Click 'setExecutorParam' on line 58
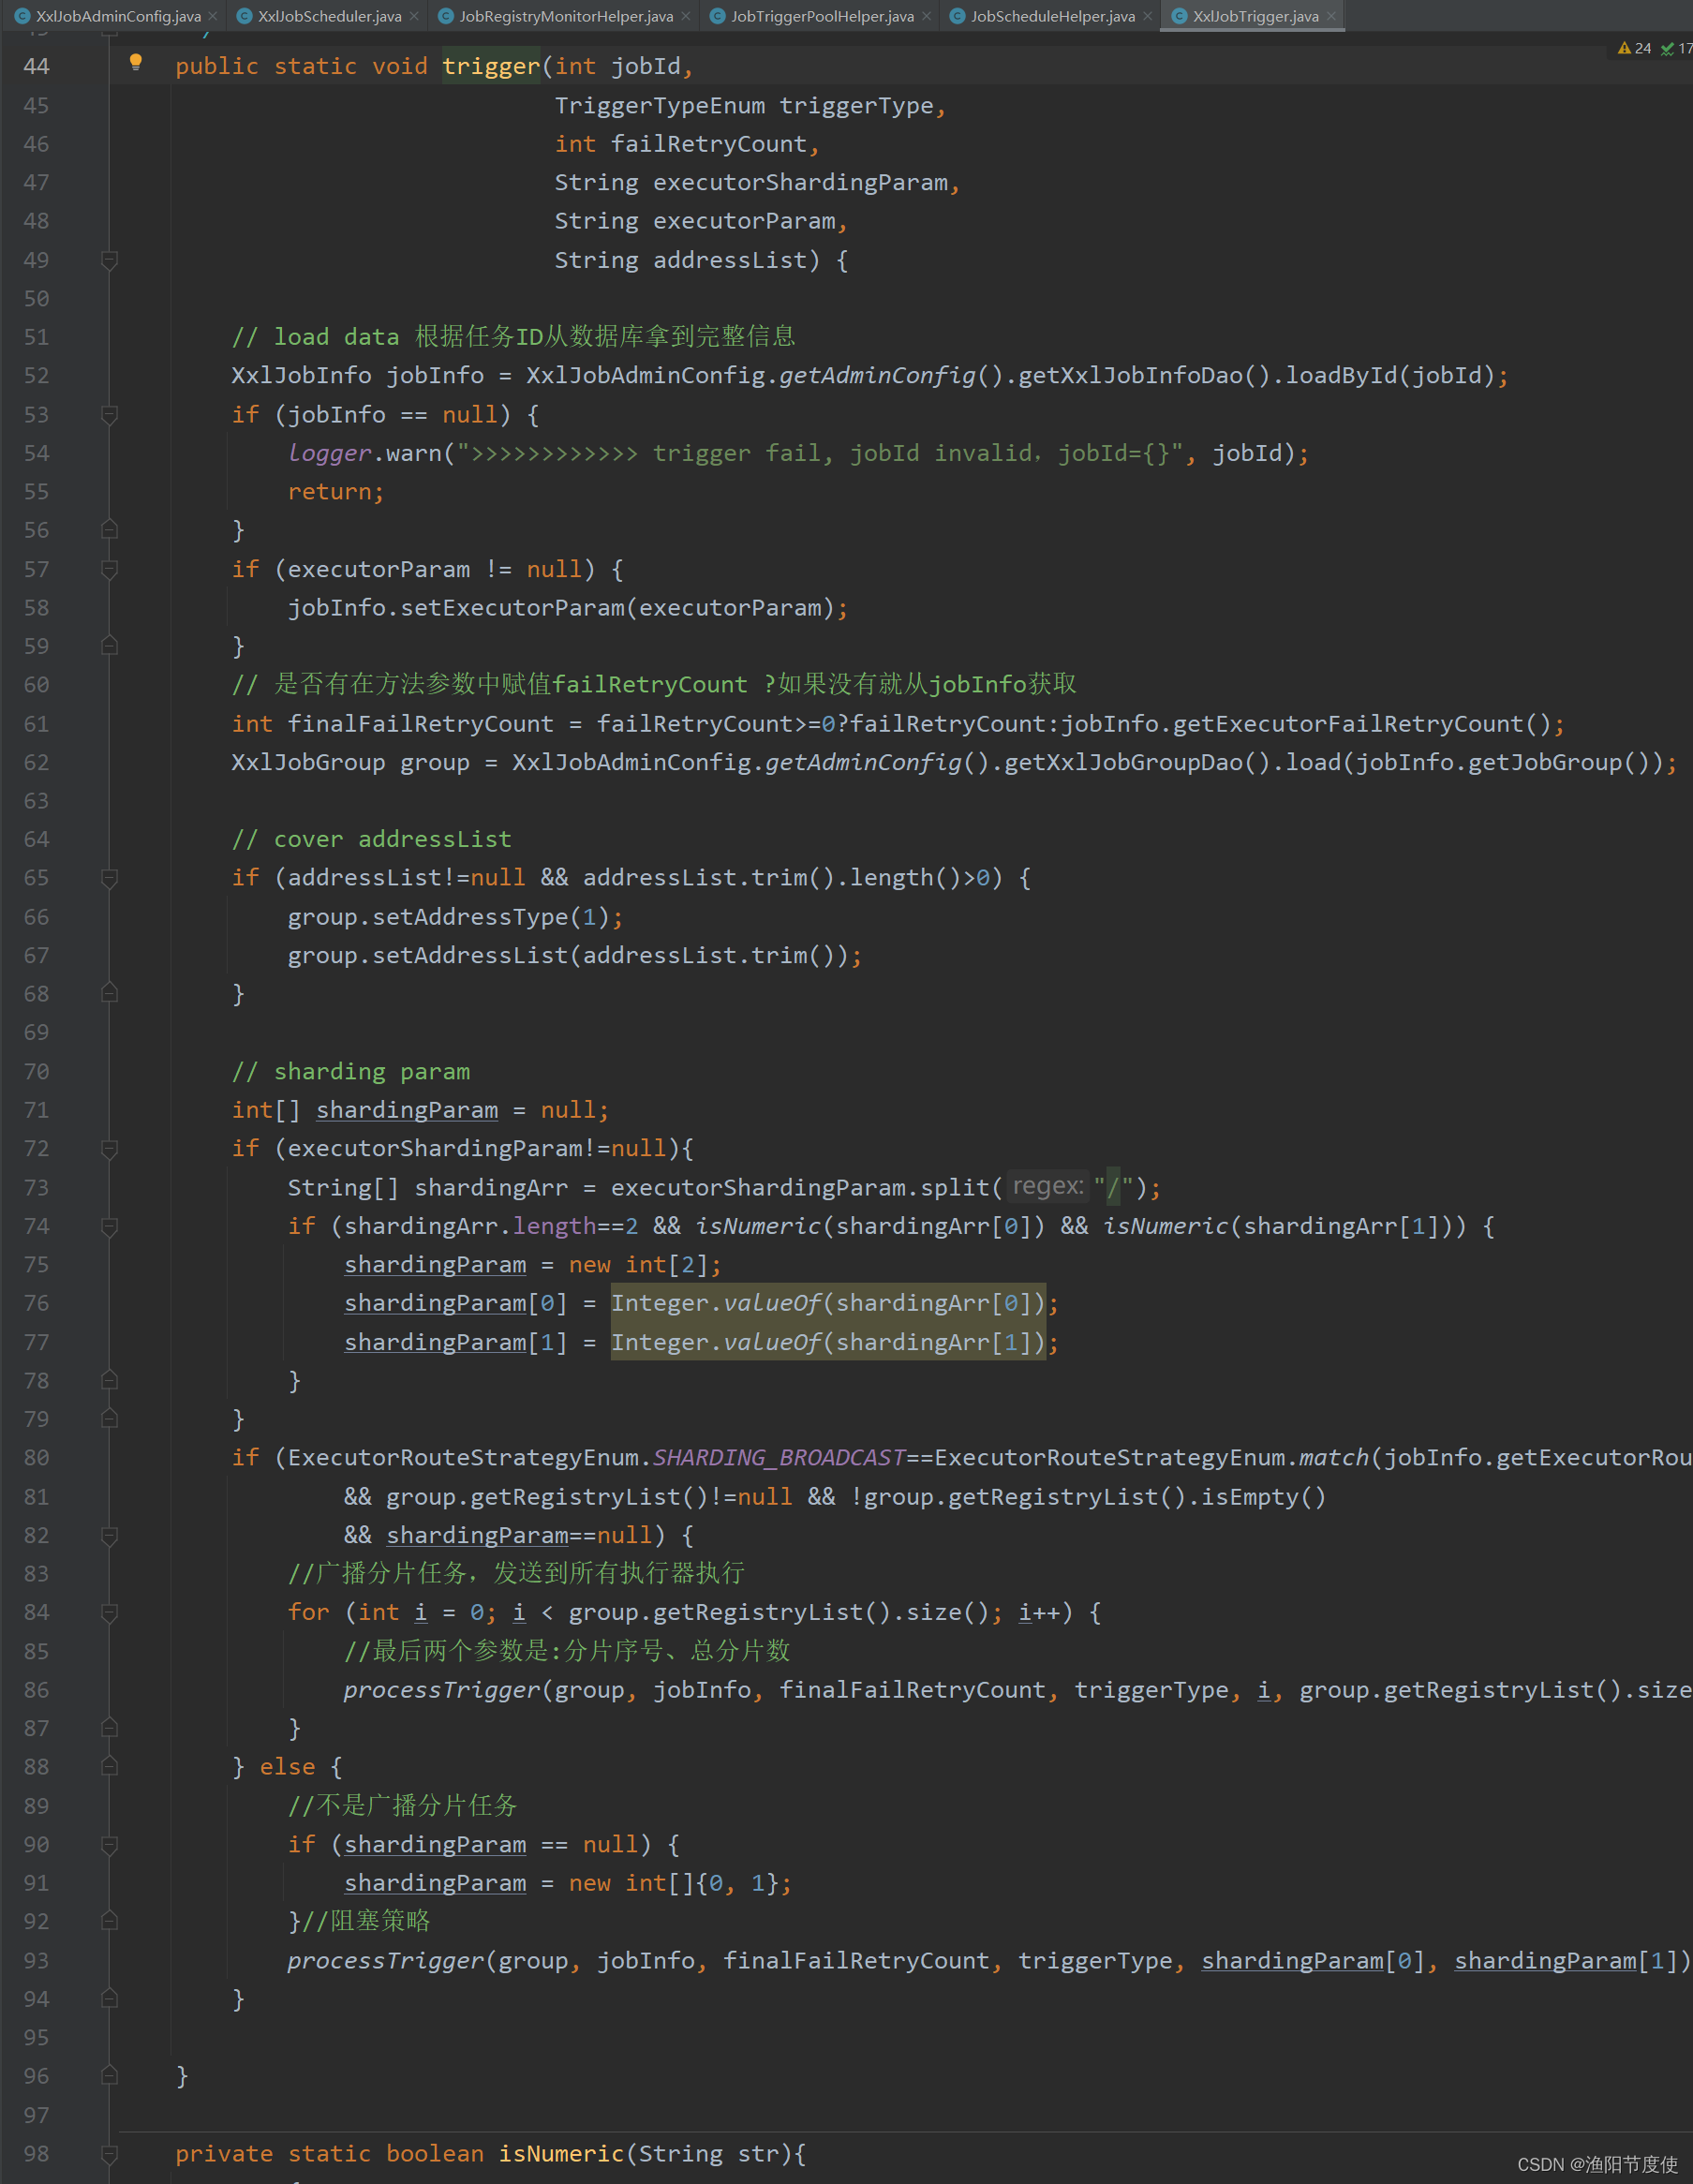Viewport: 1693px width, 2184px height. [x=513, y=608]
